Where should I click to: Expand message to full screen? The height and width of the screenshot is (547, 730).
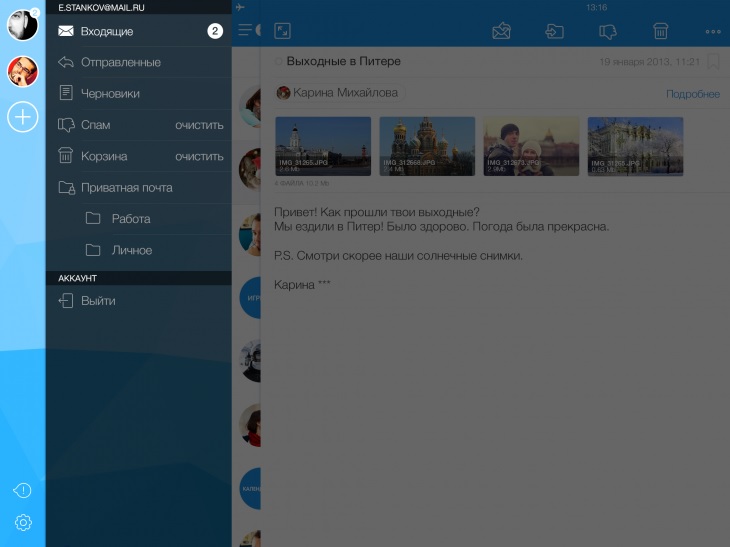(x=282, y=31)
